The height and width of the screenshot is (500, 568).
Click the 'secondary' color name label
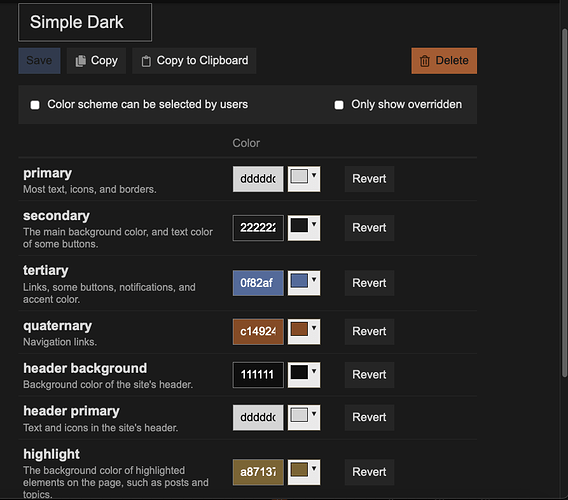click(56, 216)
